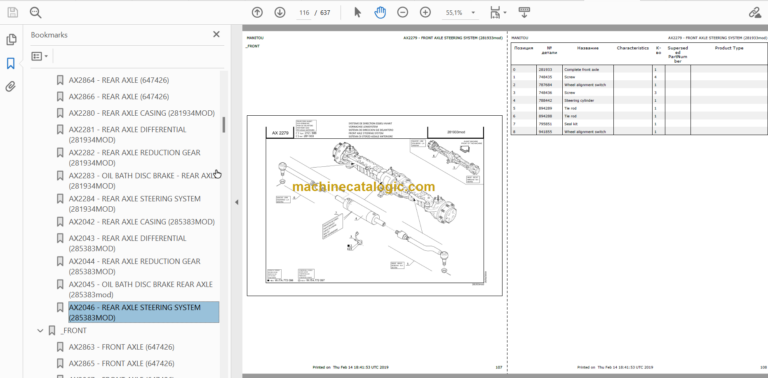Open bookmark AX2044 - REAR AXLE REDUCTION GEAR
This screenshot has width=768, height=378.
[x=135, y=266]
